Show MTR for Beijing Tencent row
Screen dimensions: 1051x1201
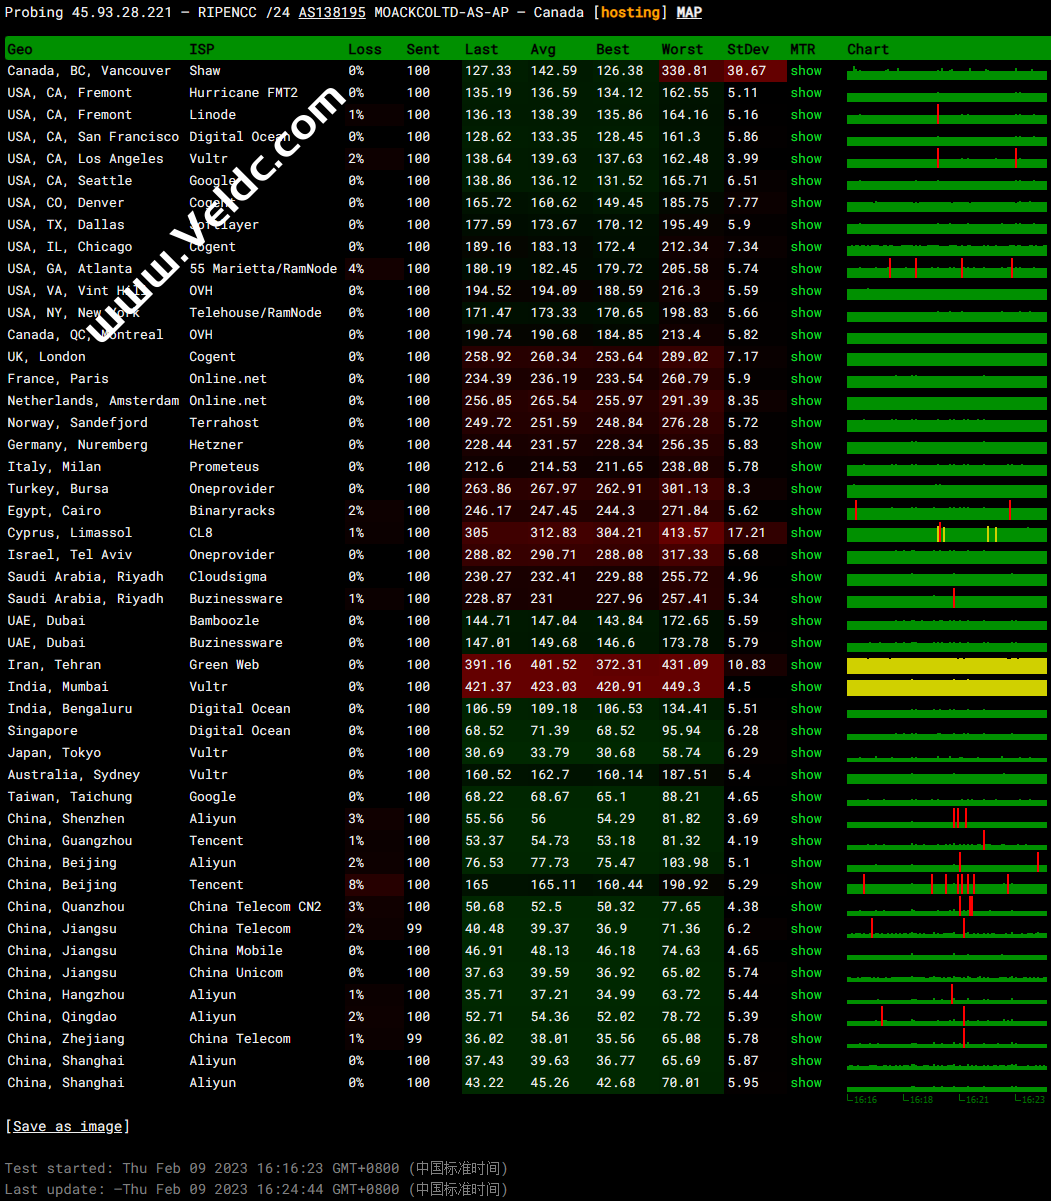[x=806, y=885]
